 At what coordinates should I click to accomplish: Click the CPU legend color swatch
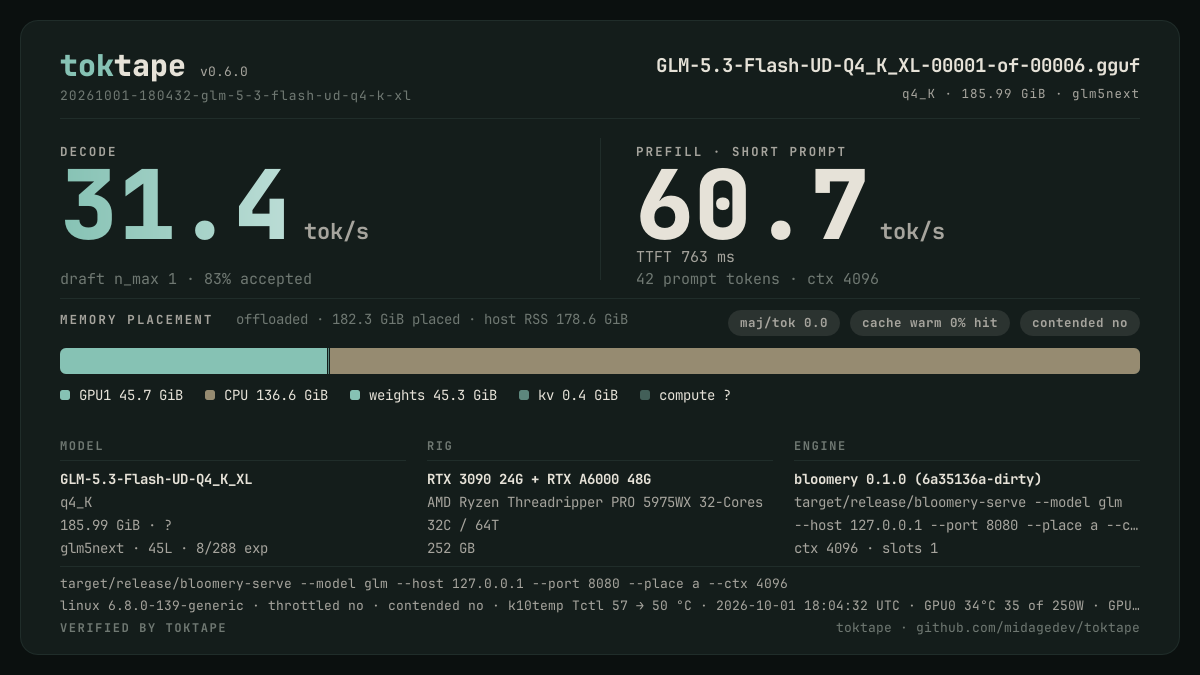click(210, 395)
